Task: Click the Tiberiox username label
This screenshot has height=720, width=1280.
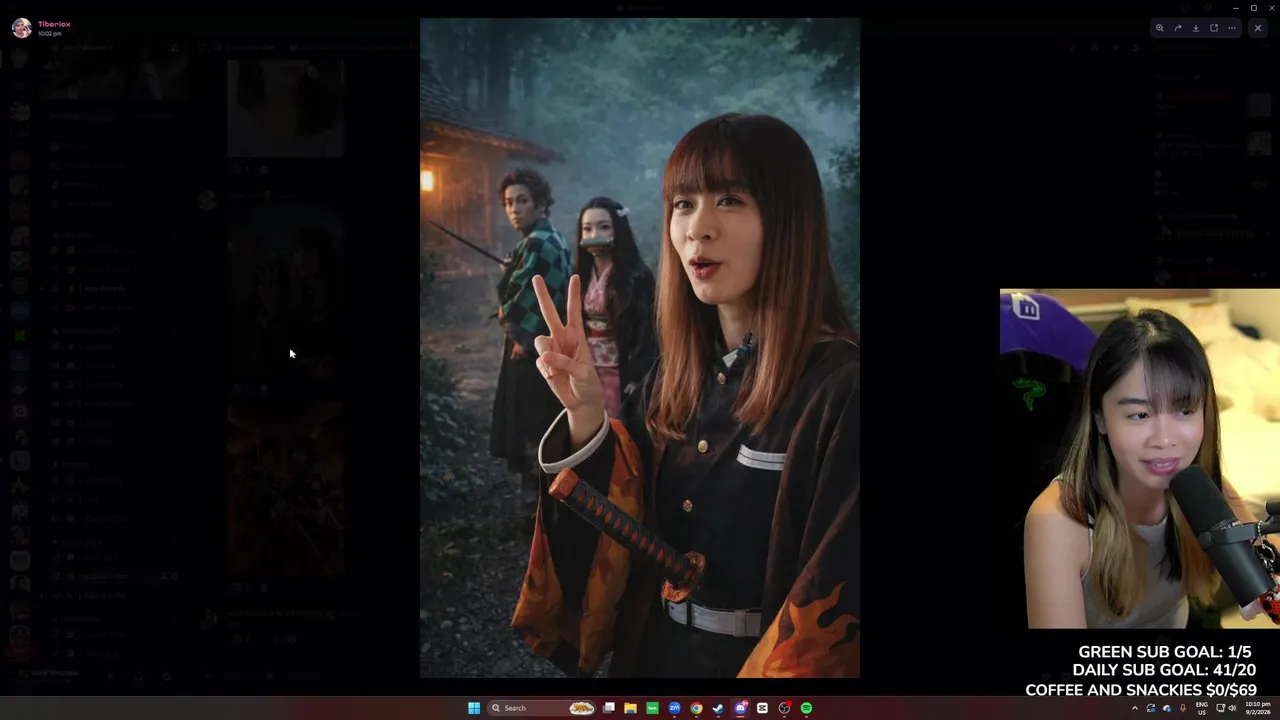Action: (54, 24)
